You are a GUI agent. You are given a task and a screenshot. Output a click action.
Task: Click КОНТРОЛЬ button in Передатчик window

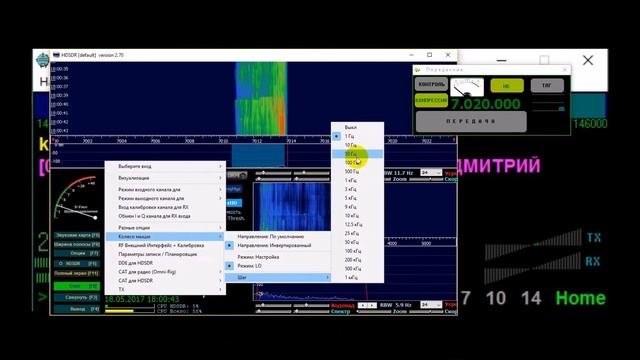(431, 84)
